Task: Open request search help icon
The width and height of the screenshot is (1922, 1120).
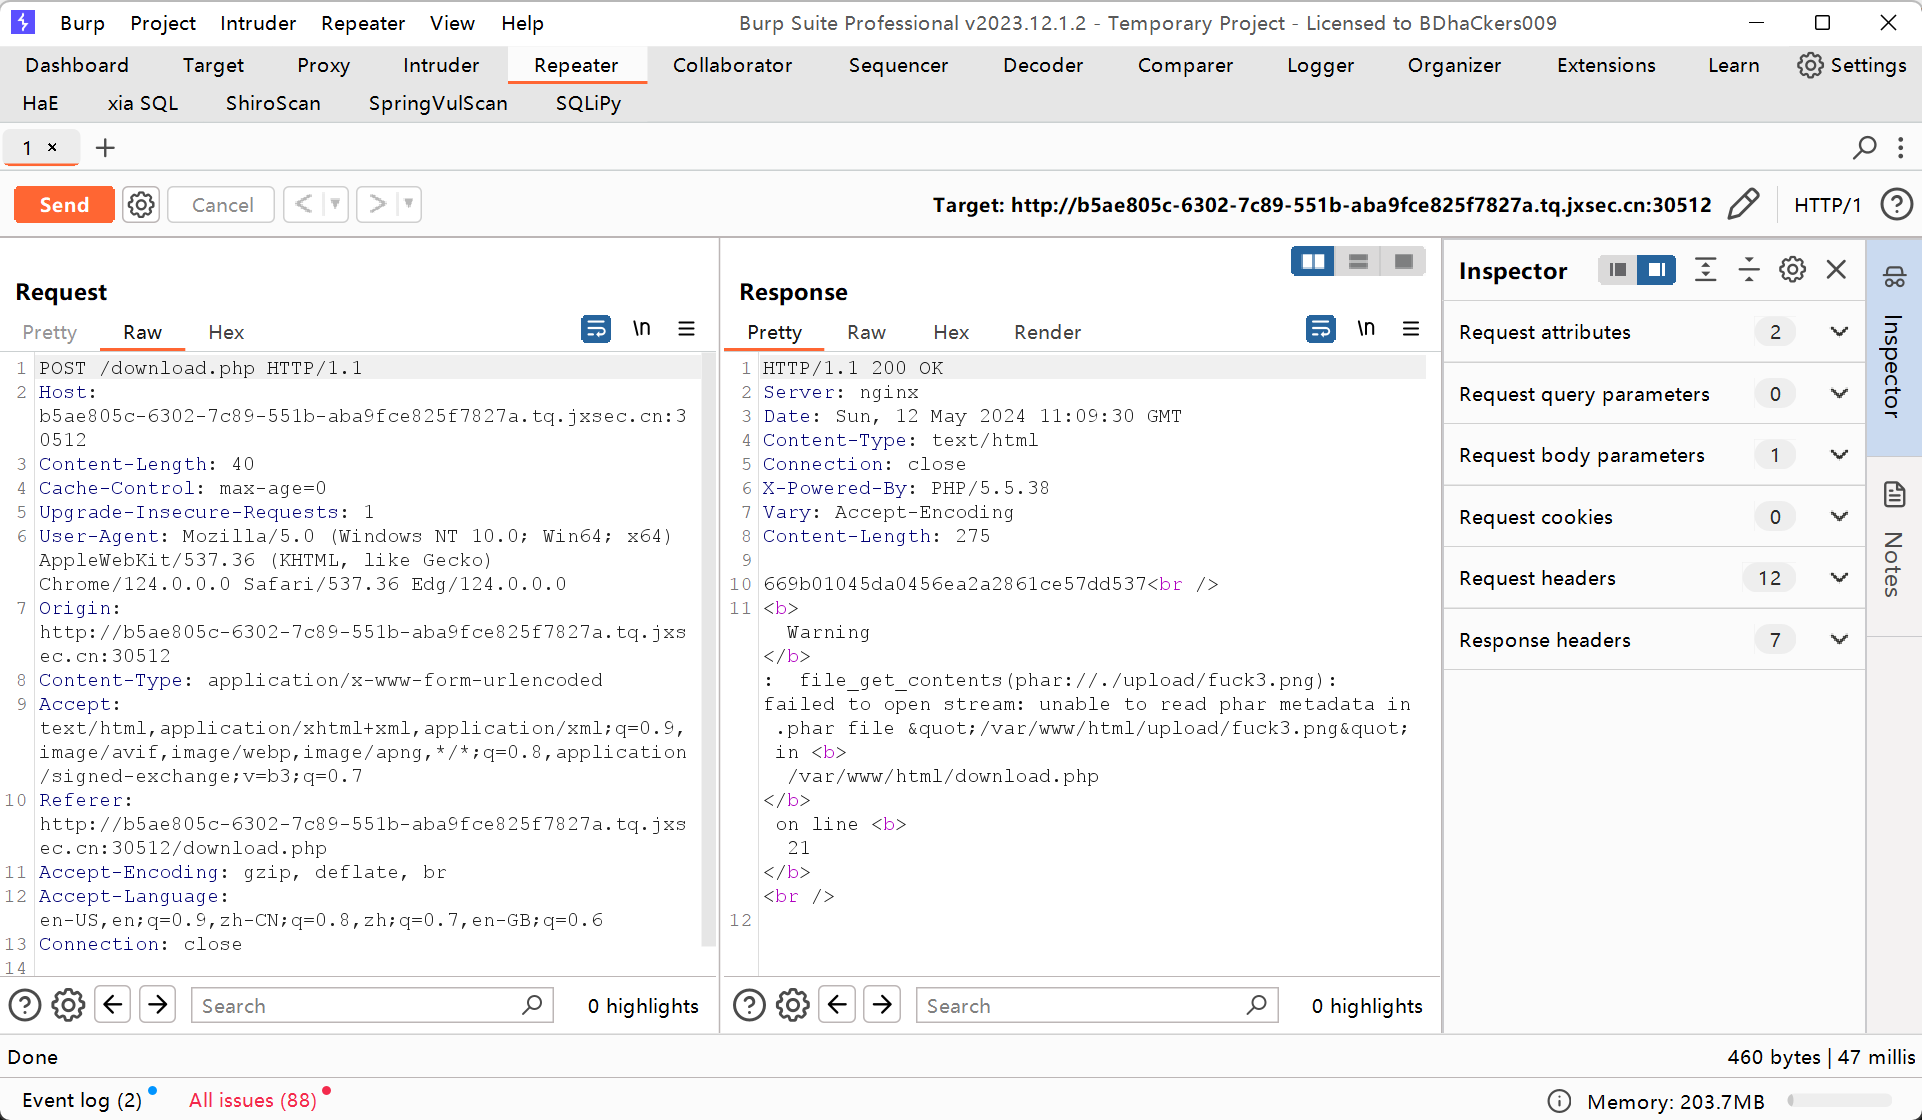Action: (25, 1005)
